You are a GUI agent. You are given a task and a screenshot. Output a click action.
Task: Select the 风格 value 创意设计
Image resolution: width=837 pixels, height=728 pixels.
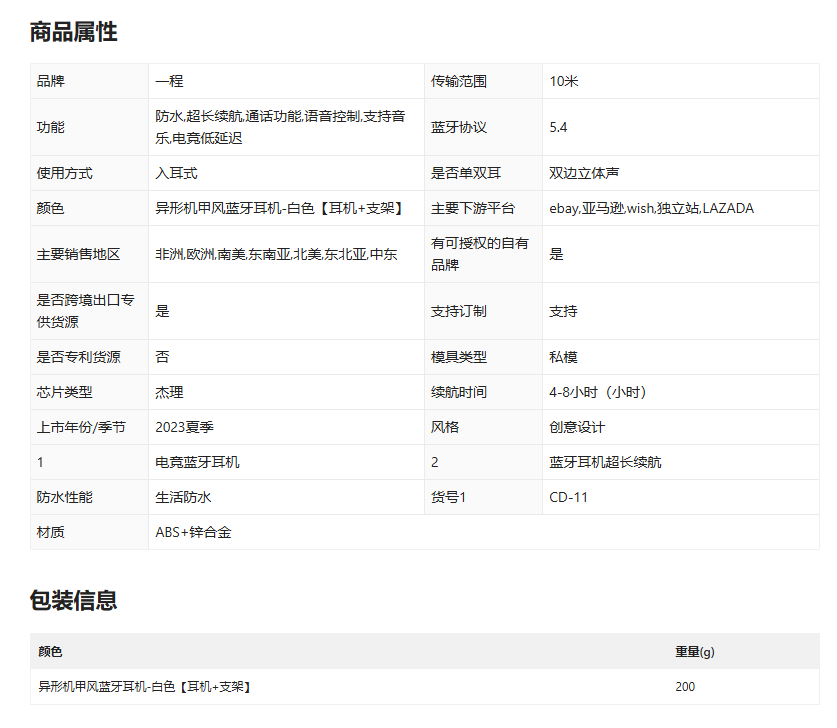tap(577, 427)
